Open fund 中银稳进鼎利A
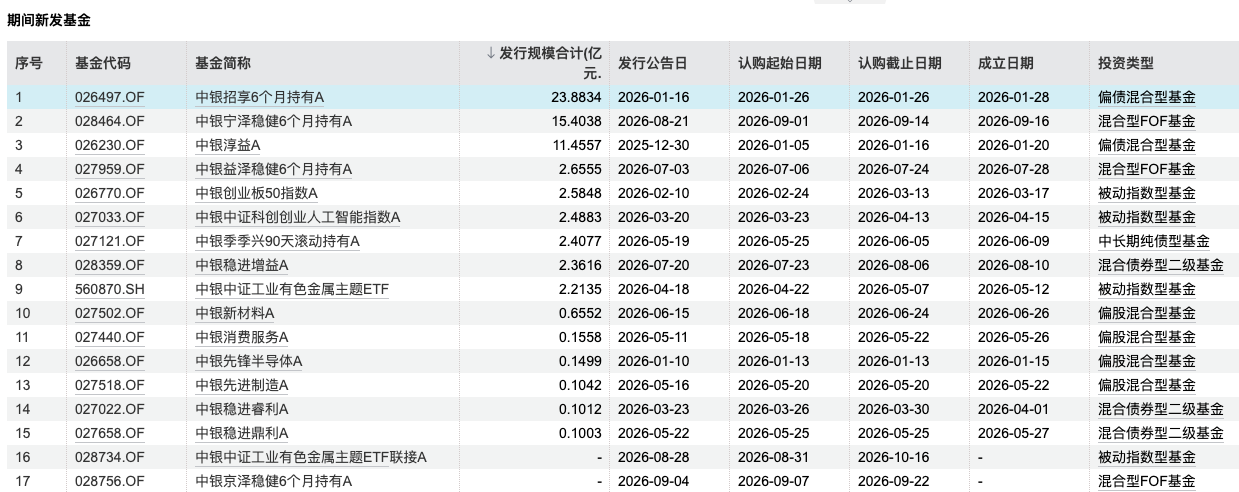1239x492 pixels. tap(241, 433)
